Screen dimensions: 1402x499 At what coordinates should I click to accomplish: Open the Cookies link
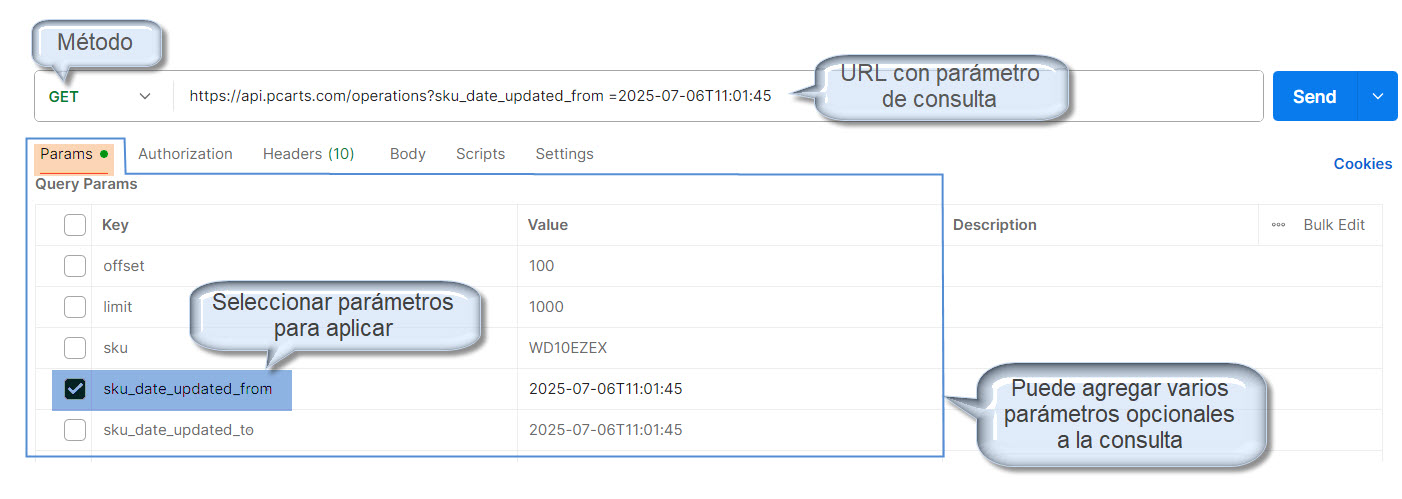point(1362,164)
